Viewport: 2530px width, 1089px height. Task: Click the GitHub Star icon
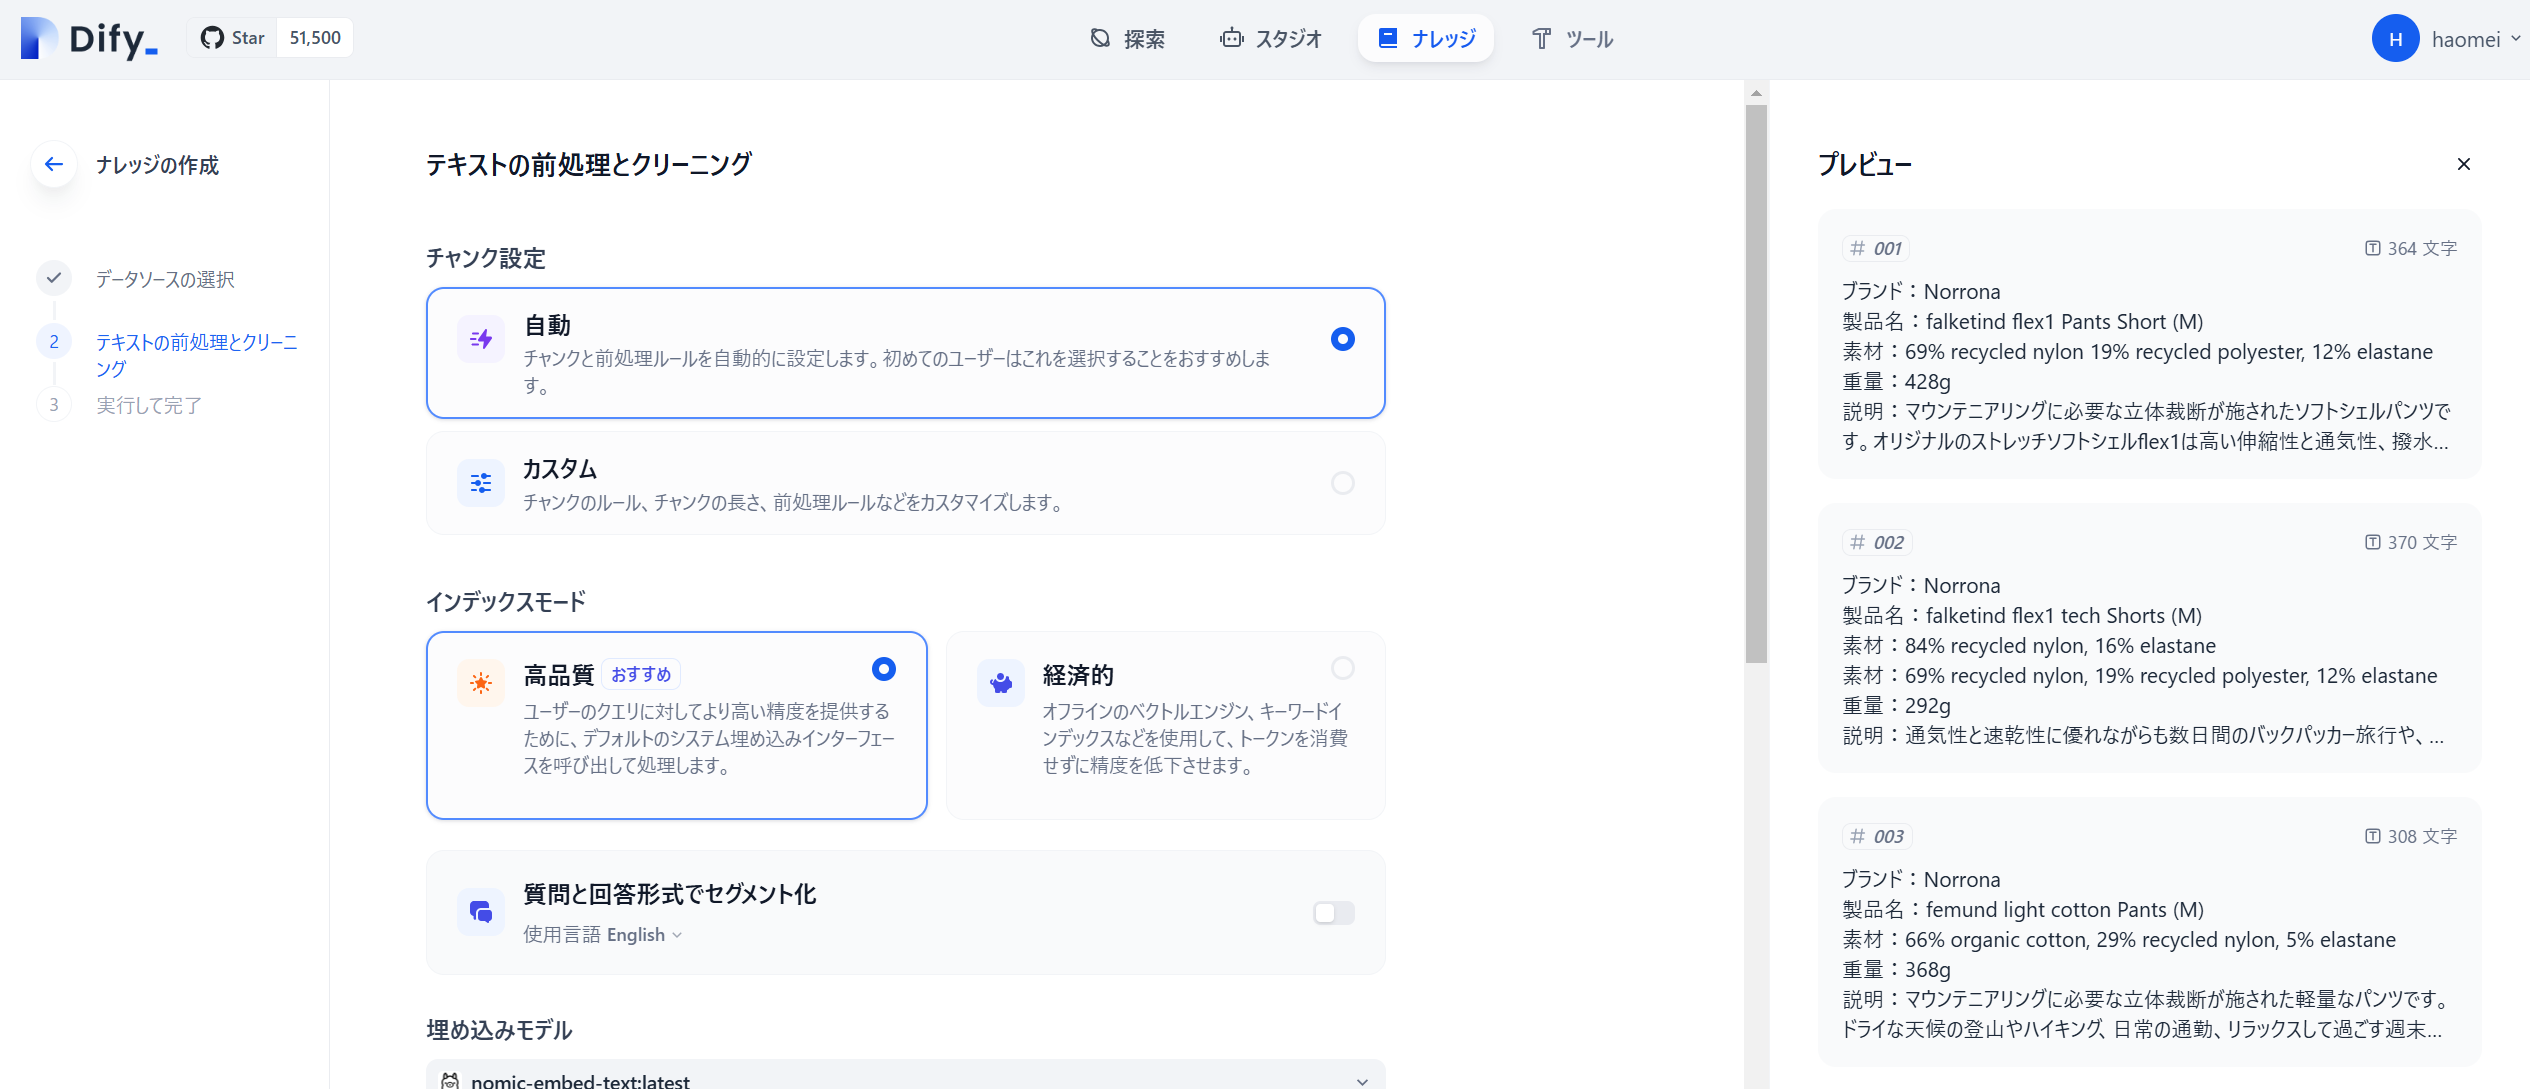(x=212, y=38)
